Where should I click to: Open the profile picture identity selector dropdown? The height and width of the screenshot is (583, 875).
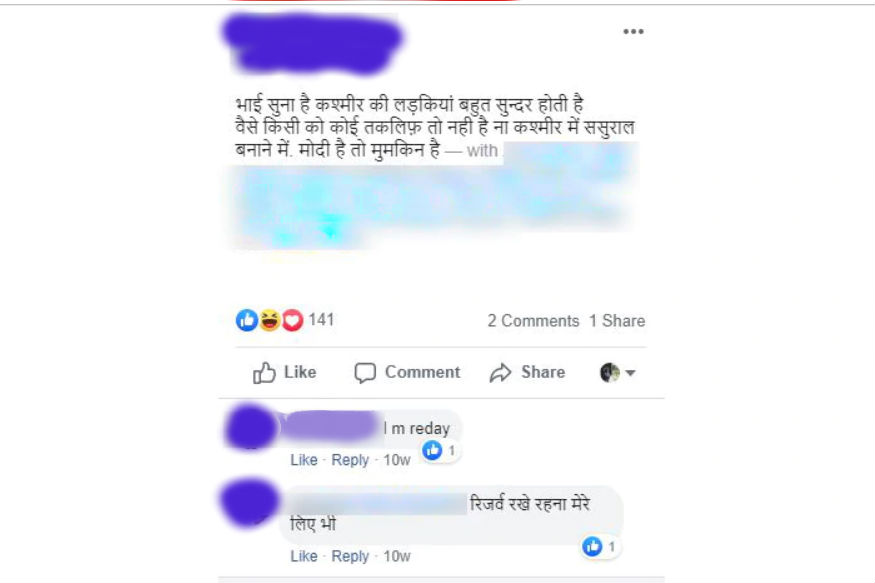tap(617, 373)
